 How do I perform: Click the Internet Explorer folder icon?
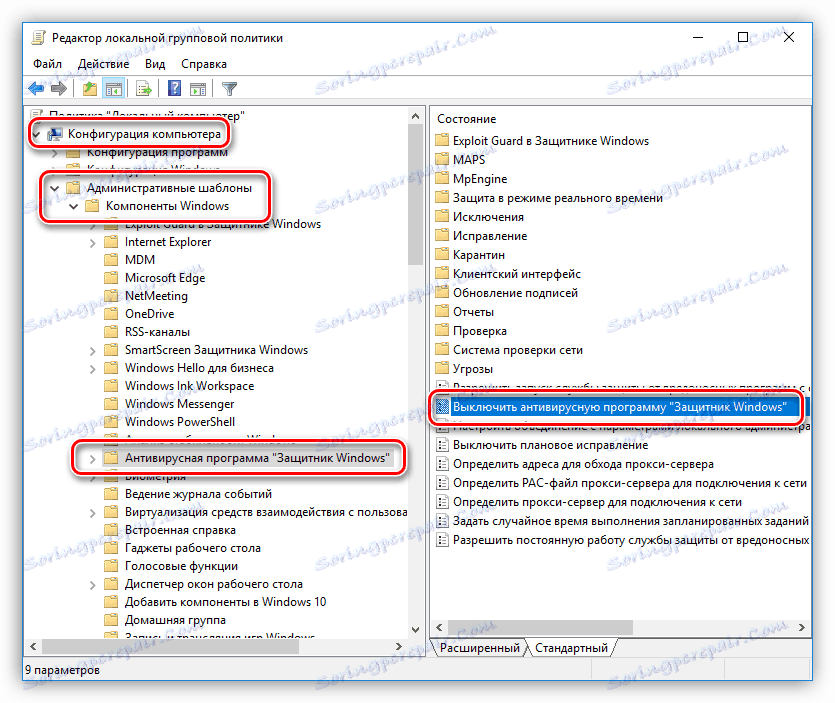pyautogui.click(x=111, y=242)
